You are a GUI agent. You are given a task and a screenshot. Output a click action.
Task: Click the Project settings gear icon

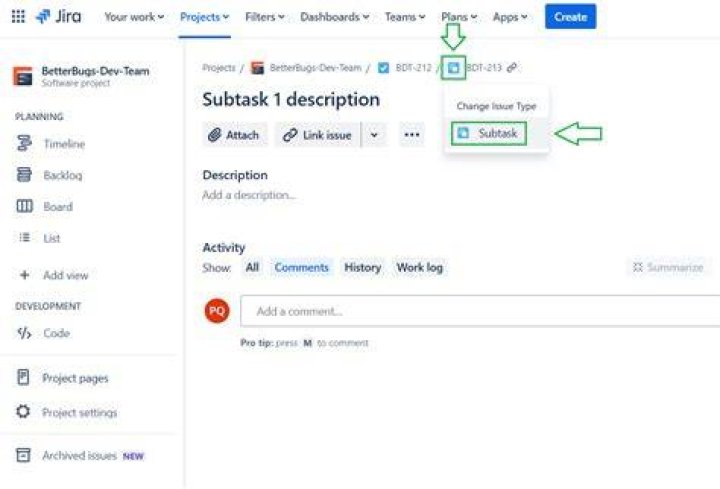click(23, 411)
